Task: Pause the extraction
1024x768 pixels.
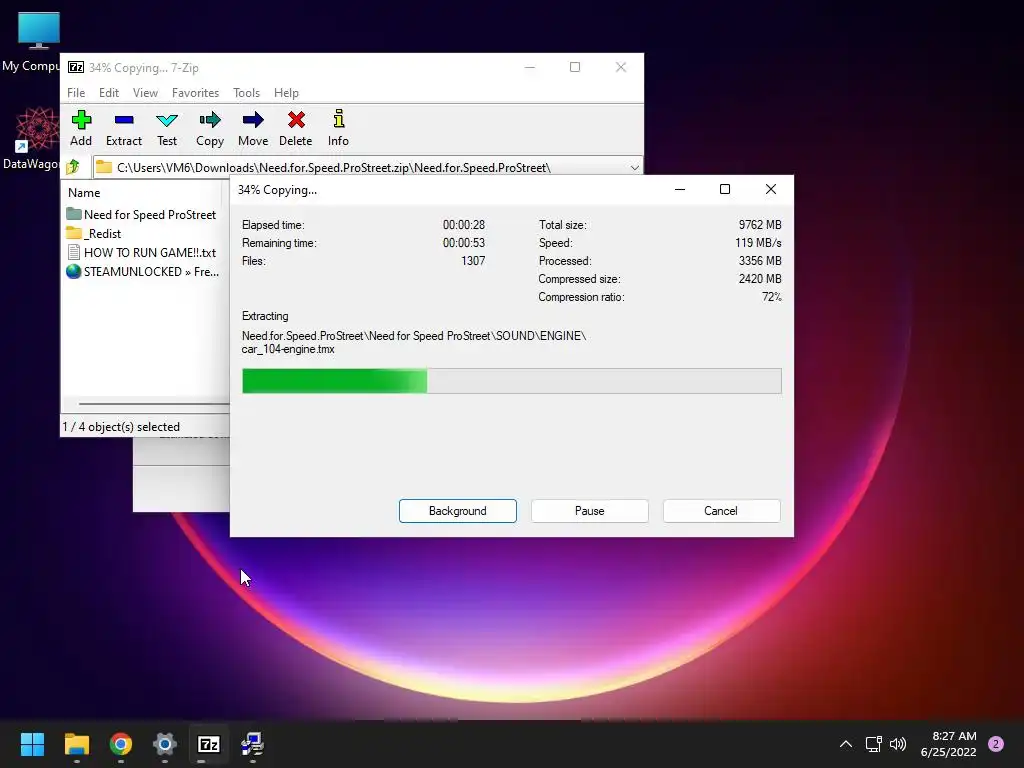Action: pos(590,511)
